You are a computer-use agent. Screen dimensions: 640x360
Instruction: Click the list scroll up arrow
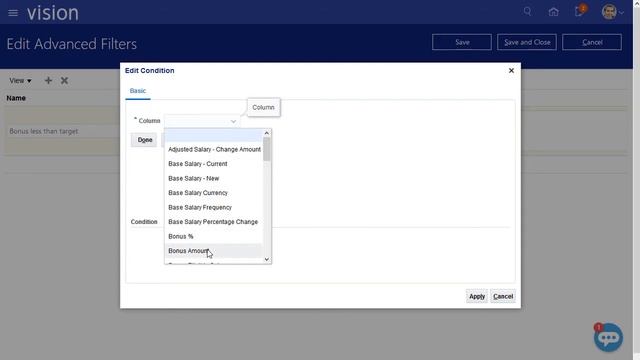267,133
